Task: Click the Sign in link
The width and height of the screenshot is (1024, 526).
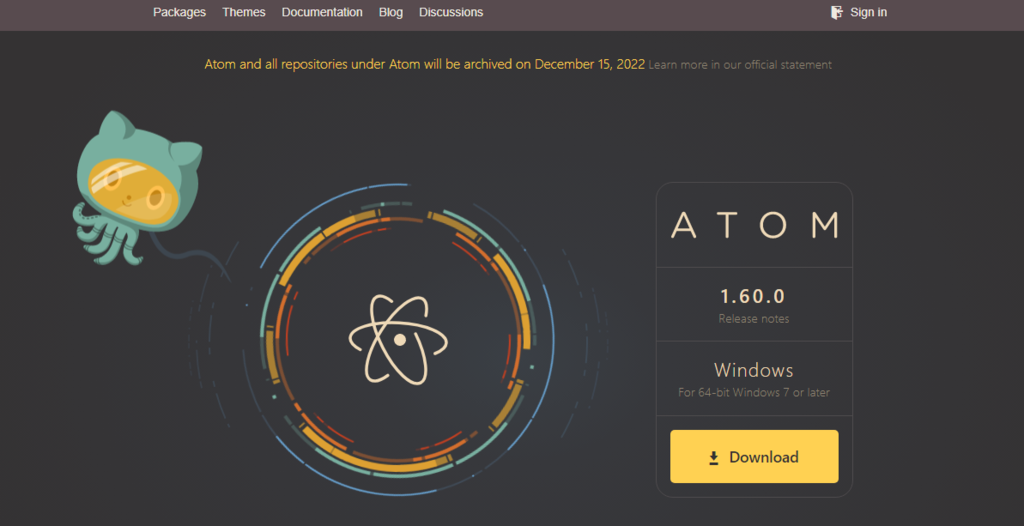Action: [x=868, y=12]
